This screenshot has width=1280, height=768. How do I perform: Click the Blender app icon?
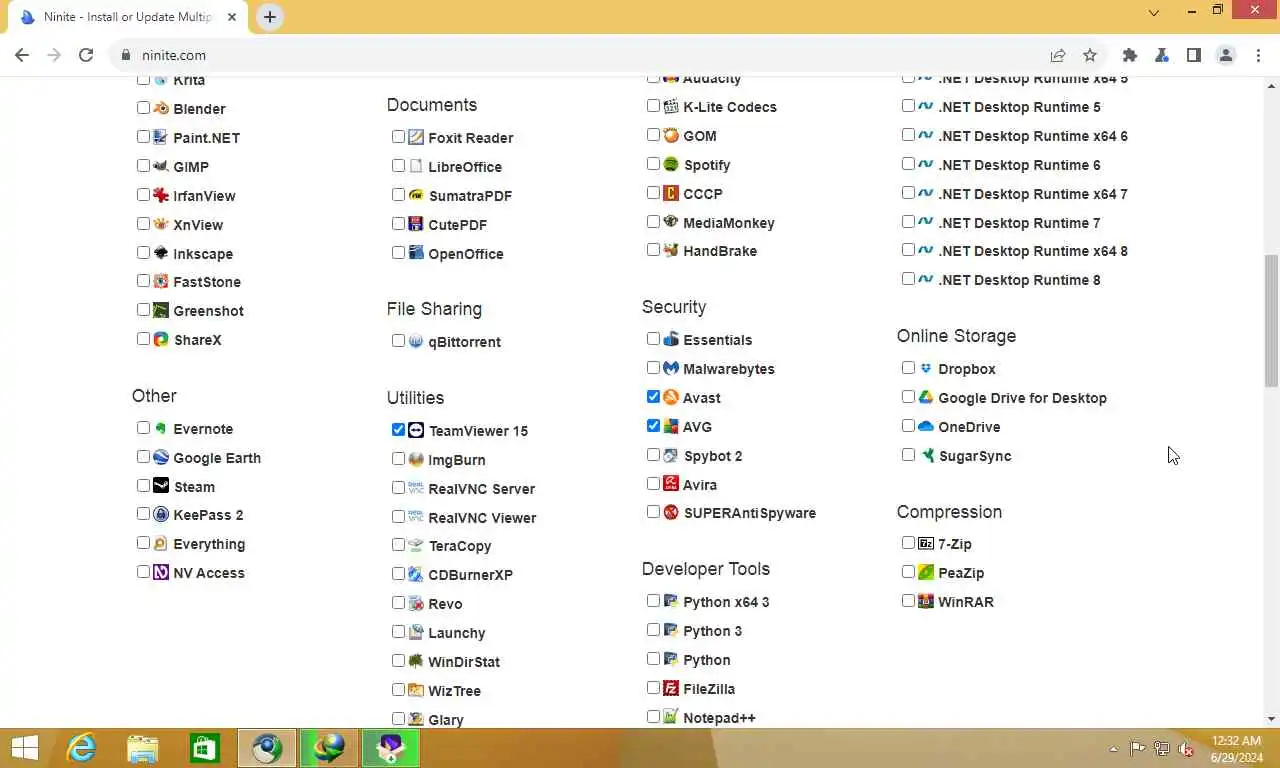[x=160, y=108]
